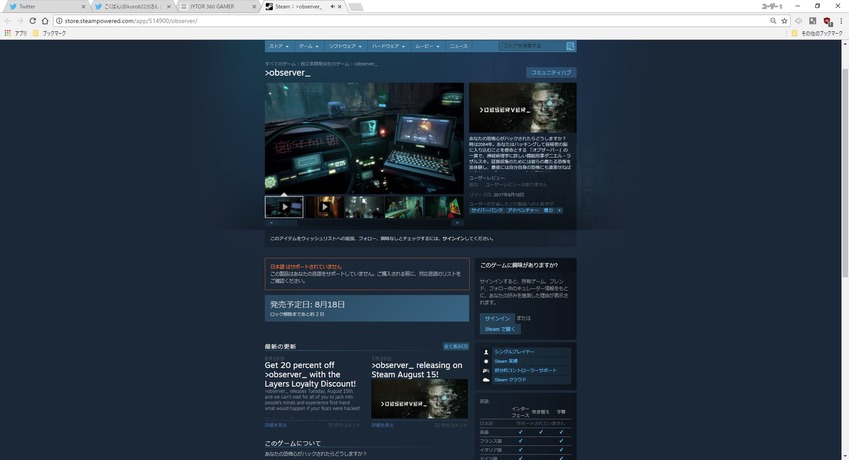Click the 独立系開発会社のゲーム breadcrumb link
This screenshot has width=849, height=460.
point(325,64)
